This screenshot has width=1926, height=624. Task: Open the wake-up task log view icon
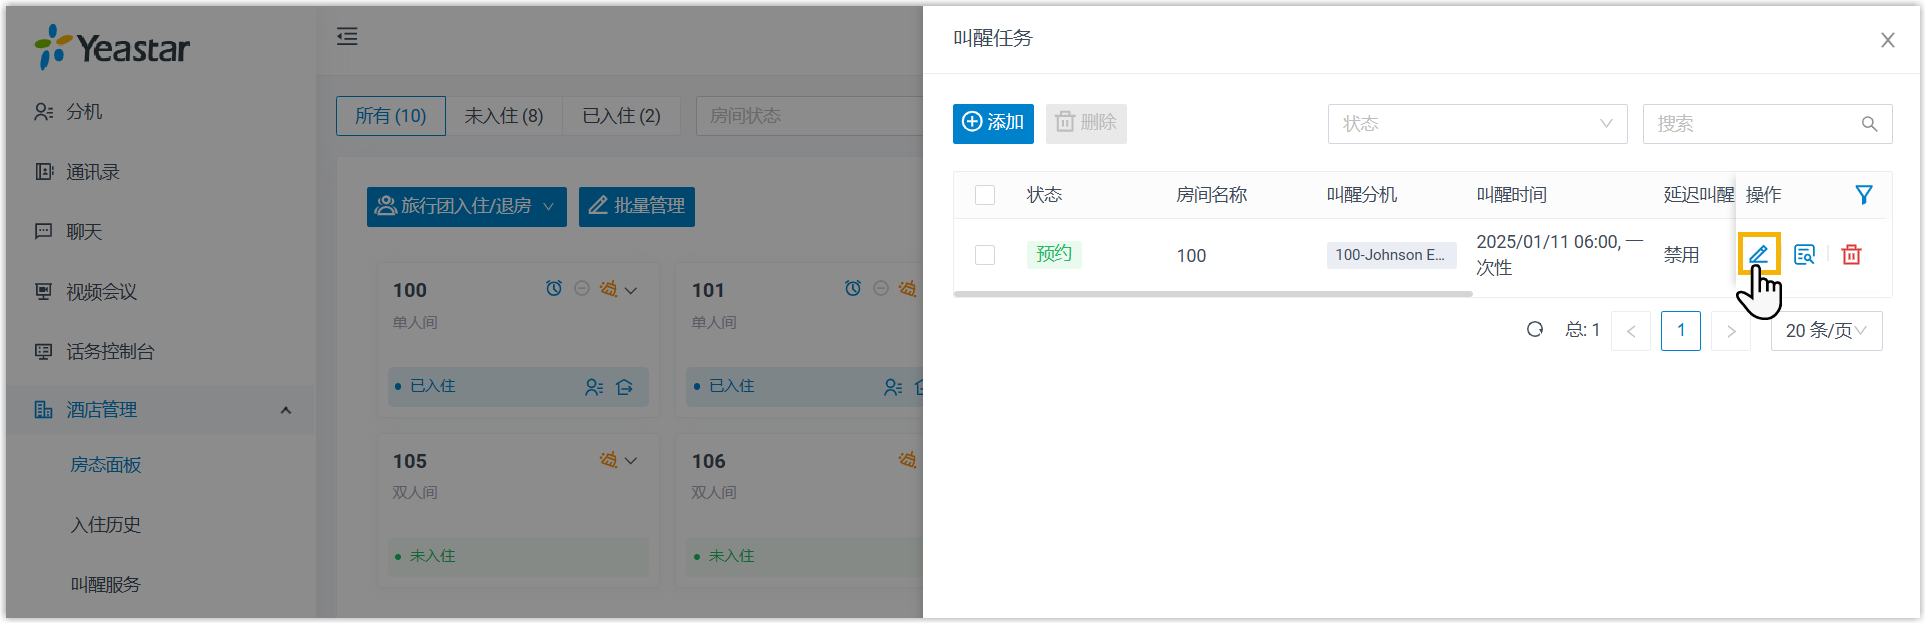pos(1804,255)
